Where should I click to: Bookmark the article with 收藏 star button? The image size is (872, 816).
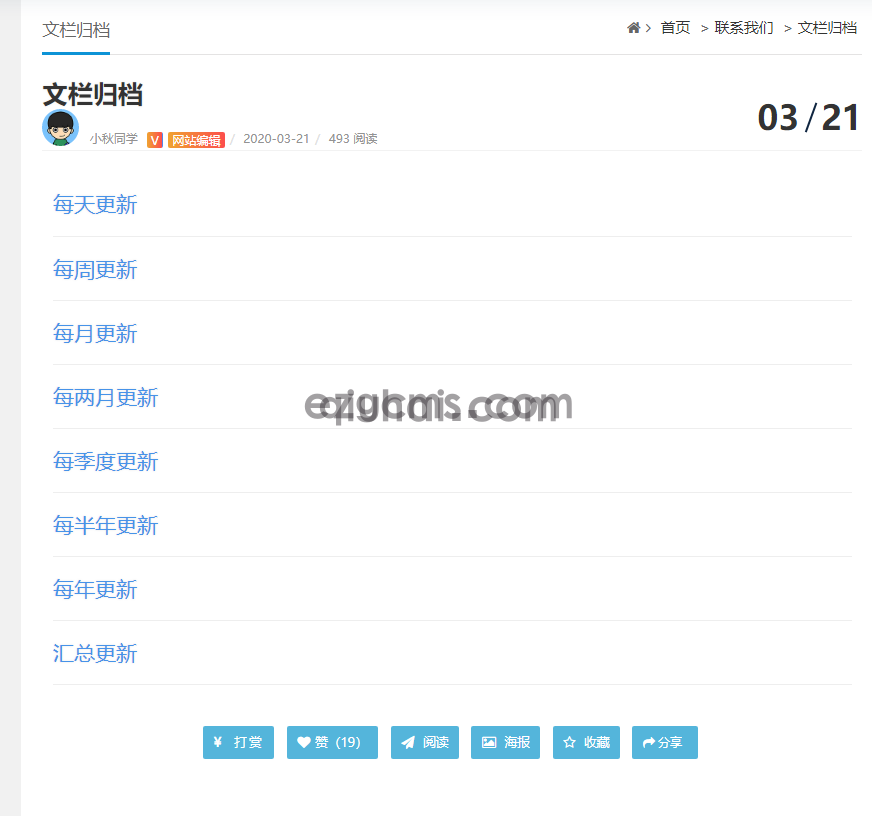[x=586, y=742]
